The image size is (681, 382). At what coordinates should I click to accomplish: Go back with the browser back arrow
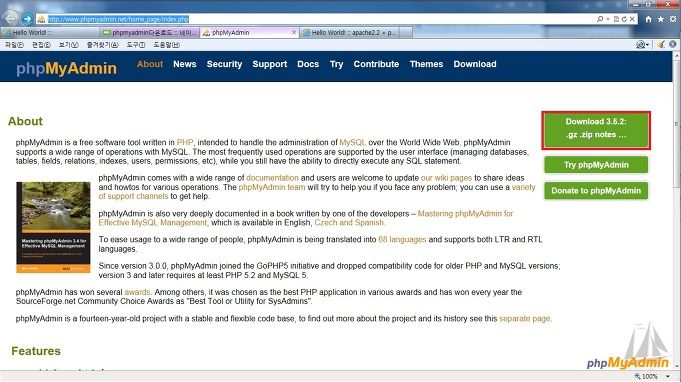(x=10, y=18)
